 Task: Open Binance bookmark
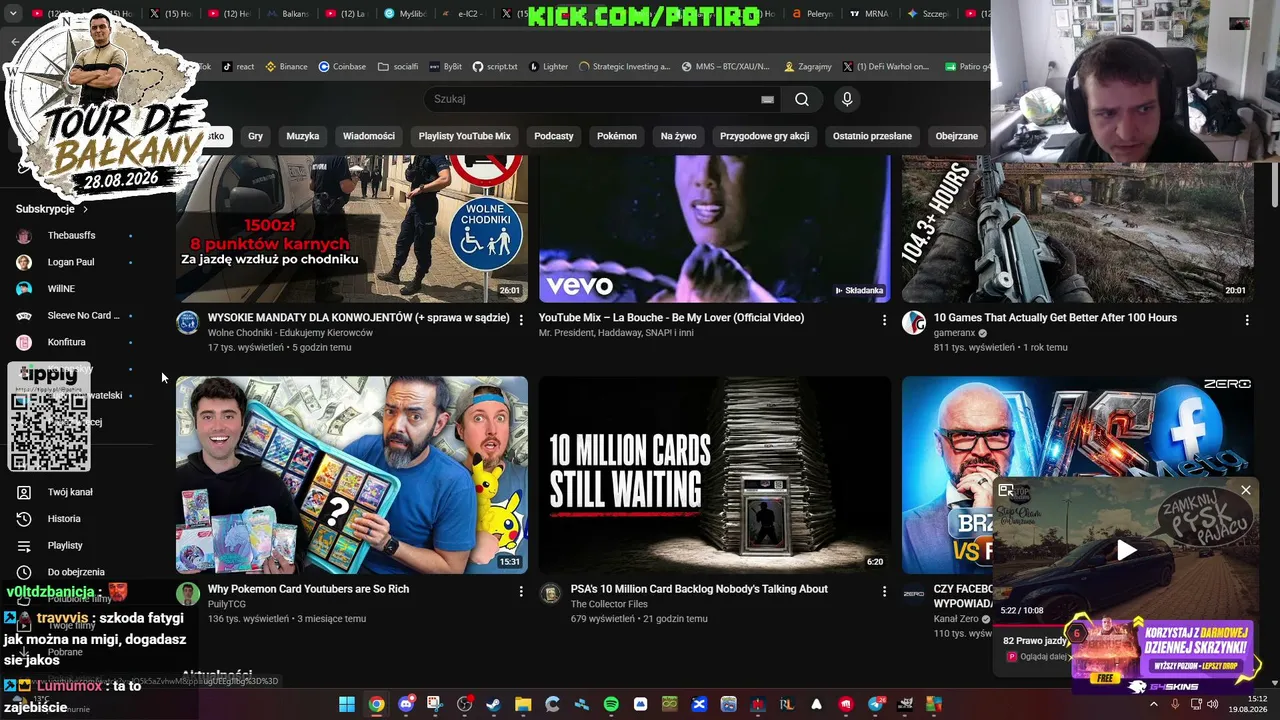286,67
